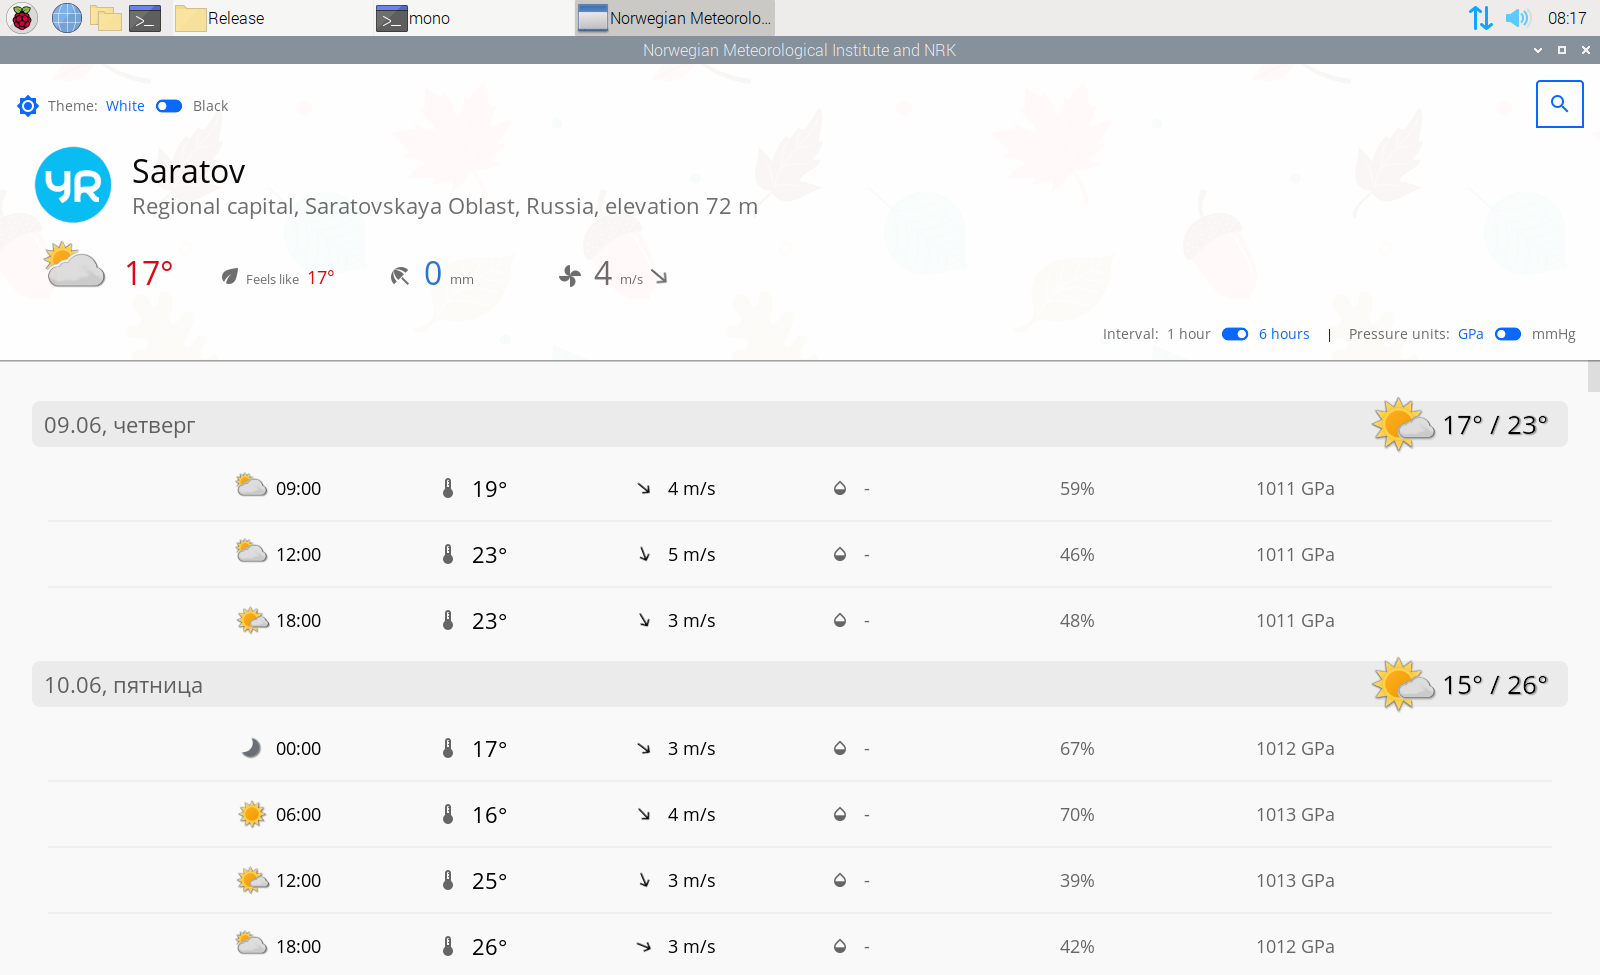Select the mmHg pressure unit label

click(1553, 334)
